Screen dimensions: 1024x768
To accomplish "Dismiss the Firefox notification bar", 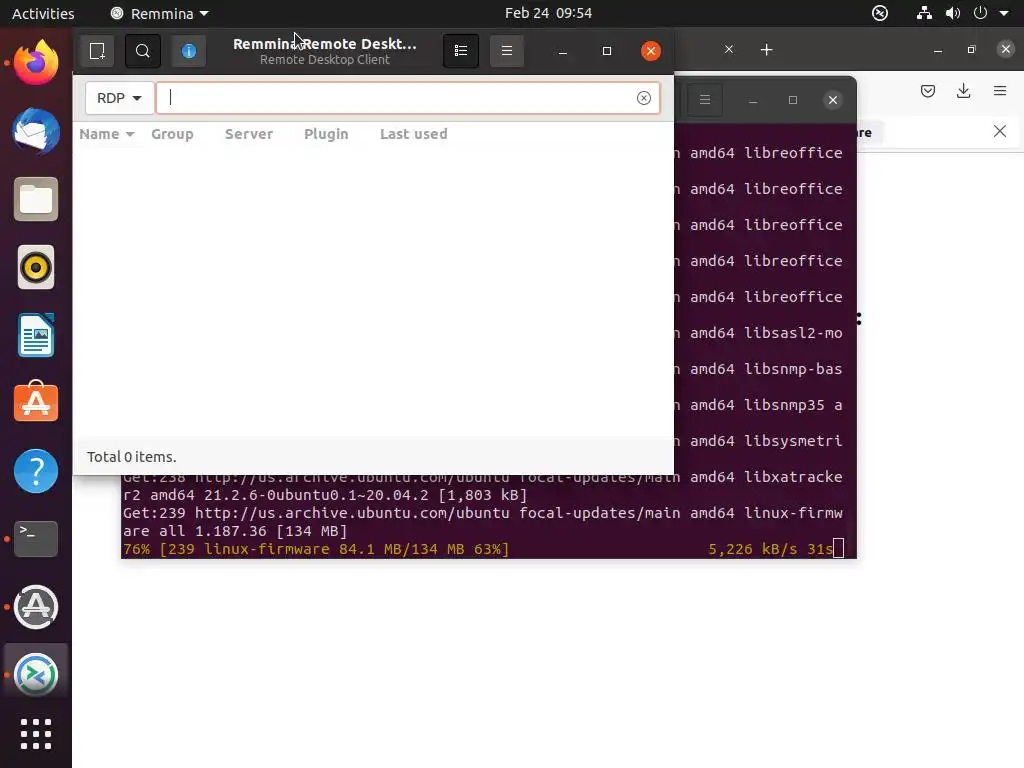I will (1000, 131).
